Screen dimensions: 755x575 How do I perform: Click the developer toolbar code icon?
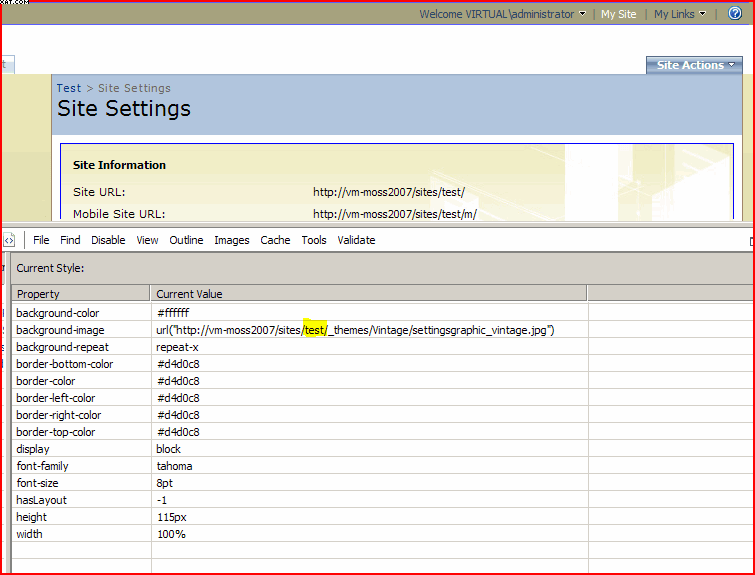(9, 240)
